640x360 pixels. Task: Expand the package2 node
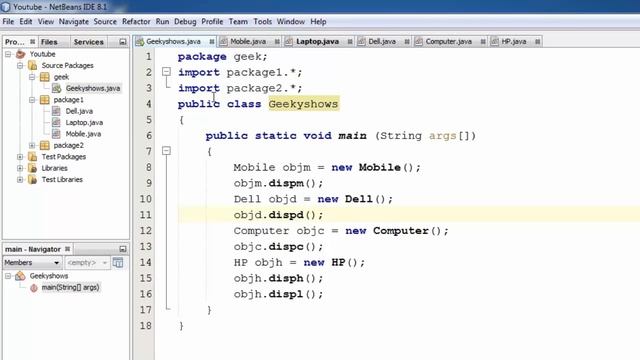pos(32,145)
